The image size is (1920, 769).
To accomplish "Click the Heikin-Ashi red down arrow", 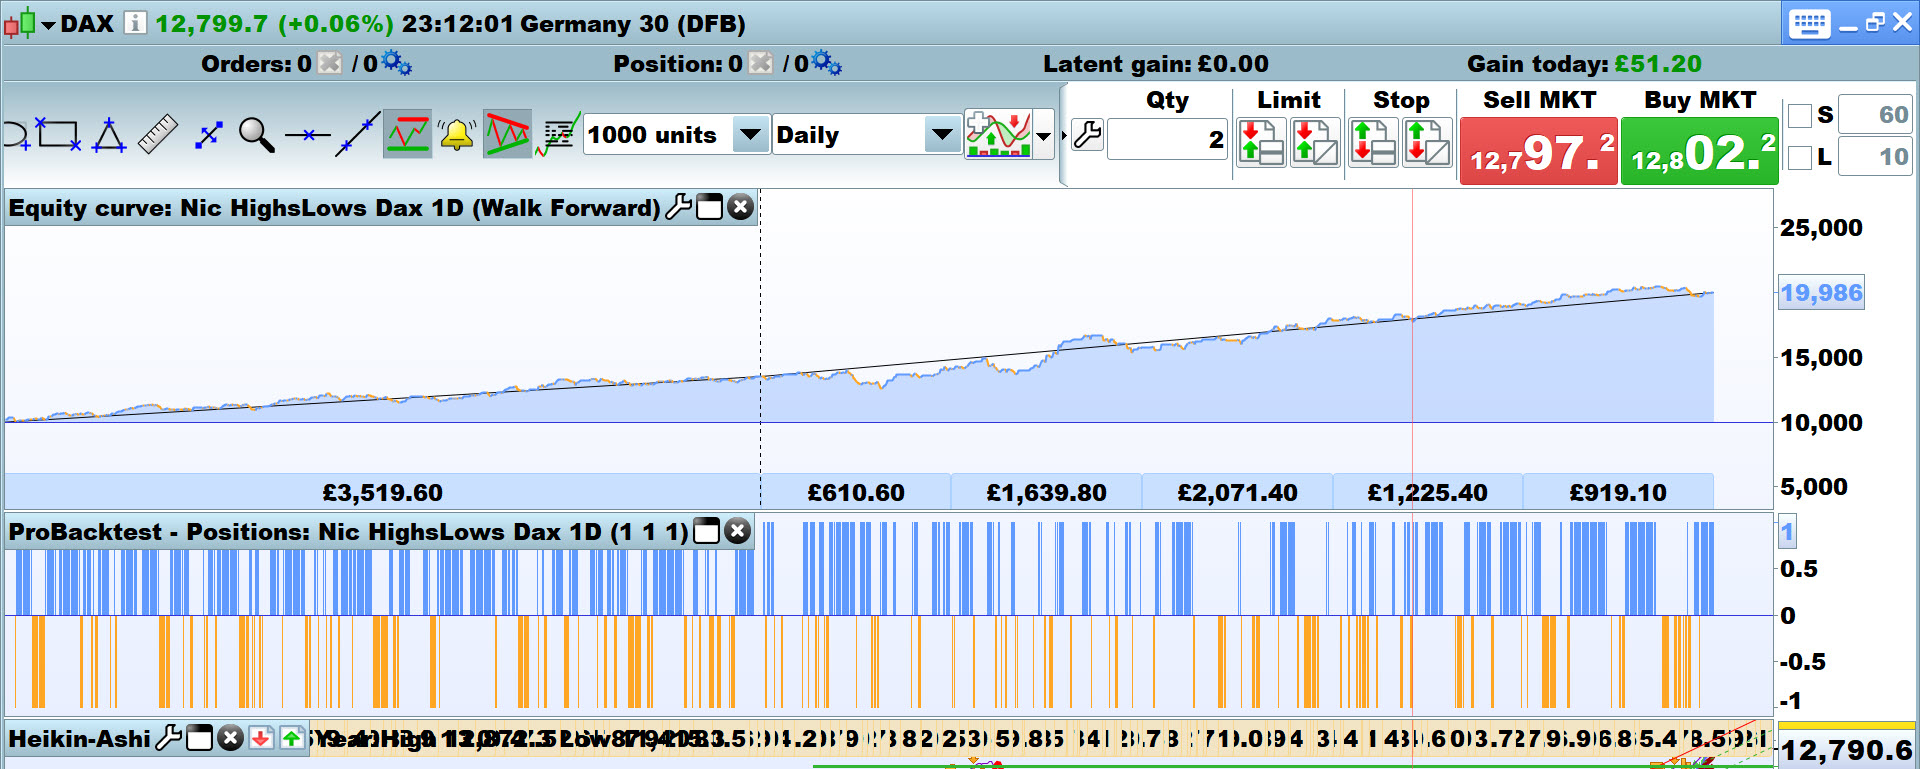I will pyautogui.click(x=260, y=738).
